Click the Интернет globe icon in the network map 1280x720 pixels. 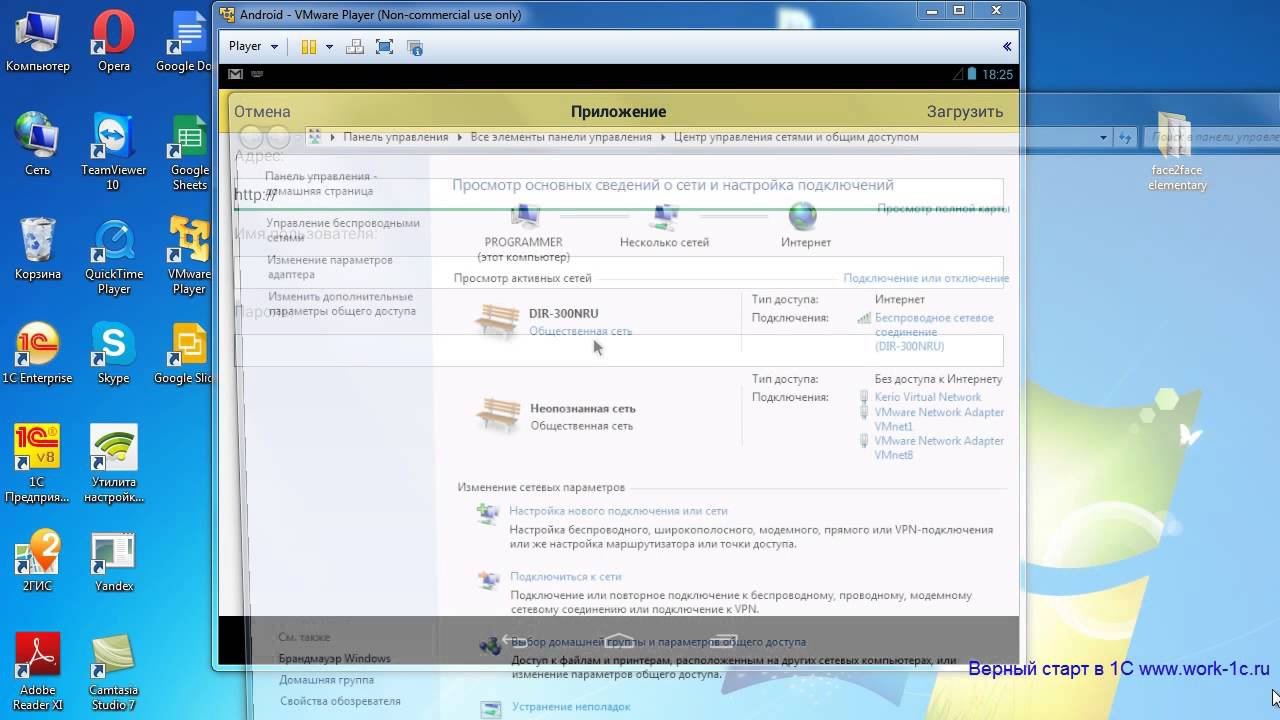[803, 216]
